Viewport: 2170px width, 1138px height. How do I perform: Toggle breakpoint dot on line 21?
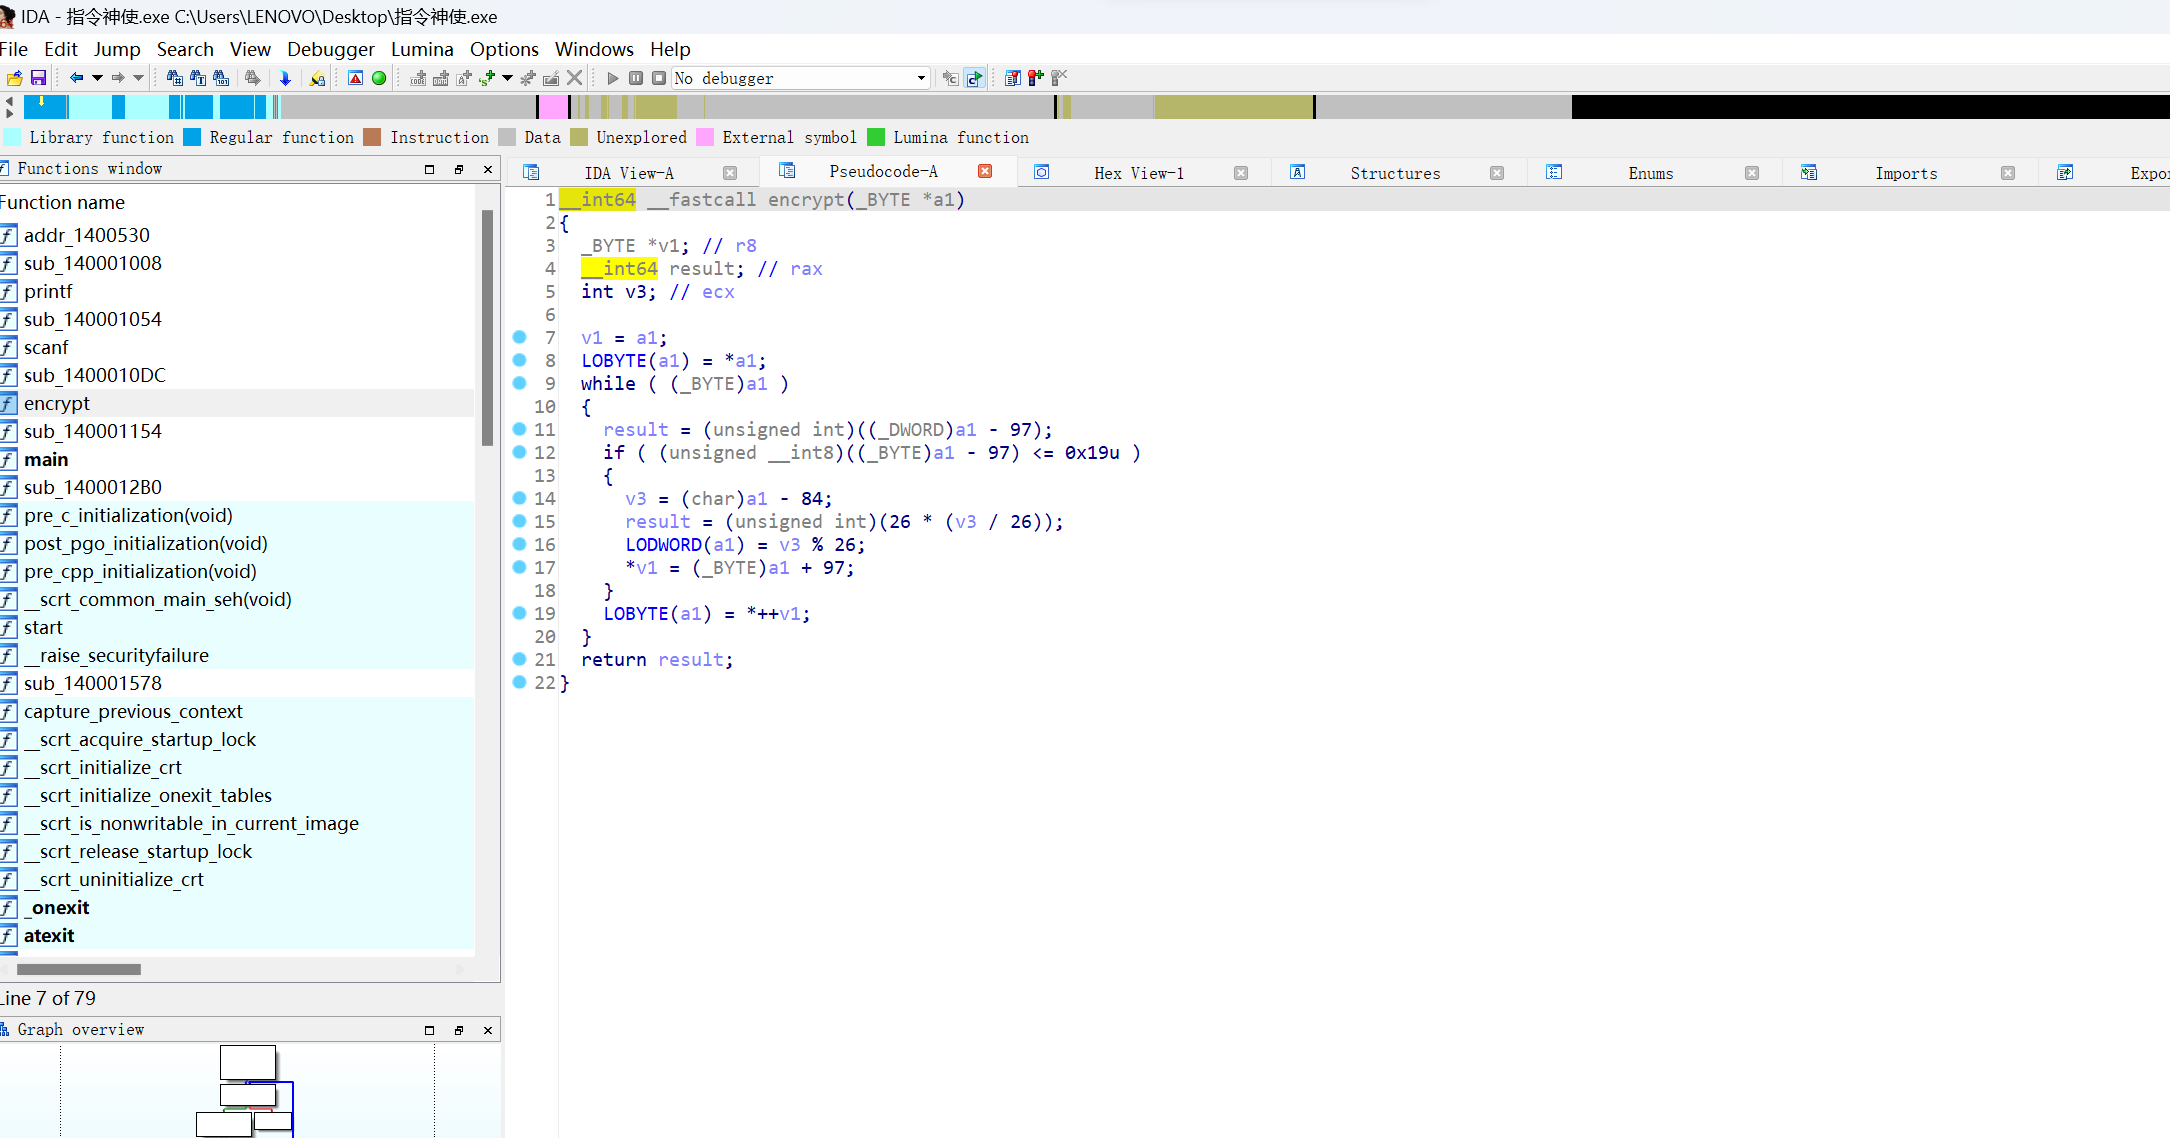(x=519, y=659)
